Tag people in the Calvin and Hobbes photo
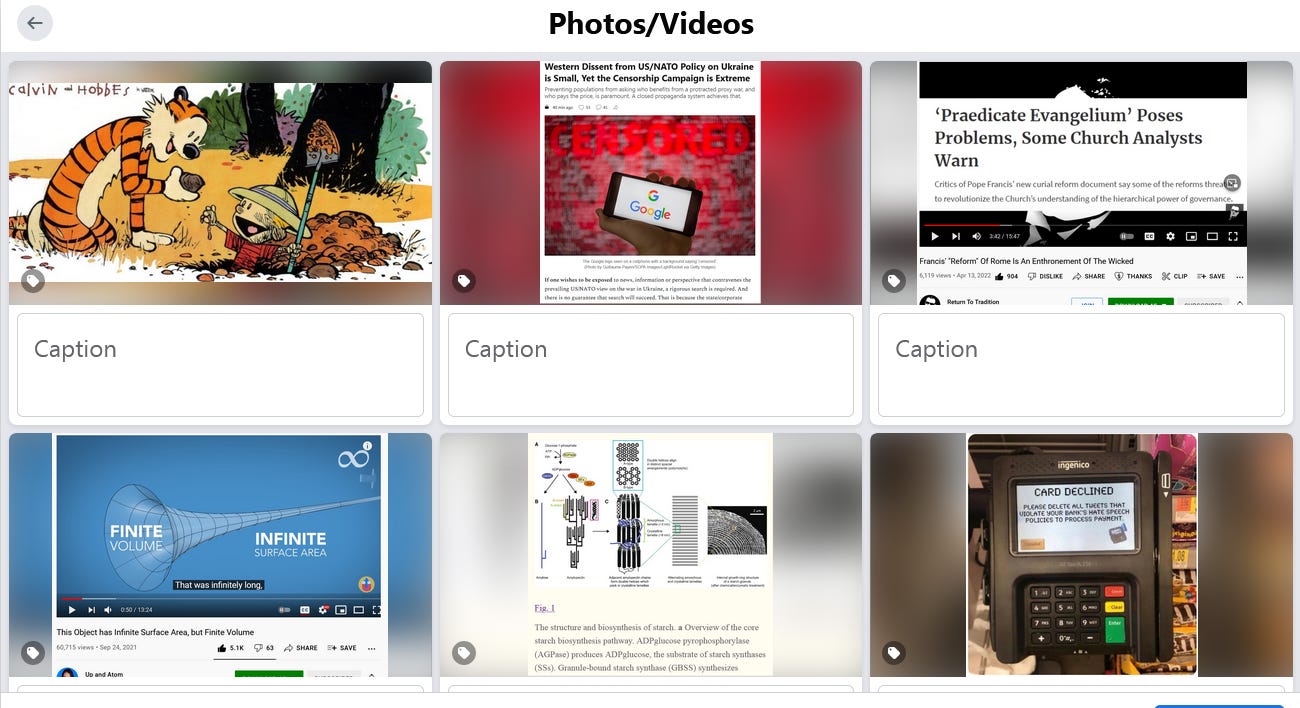 click(x=33, y=282)
